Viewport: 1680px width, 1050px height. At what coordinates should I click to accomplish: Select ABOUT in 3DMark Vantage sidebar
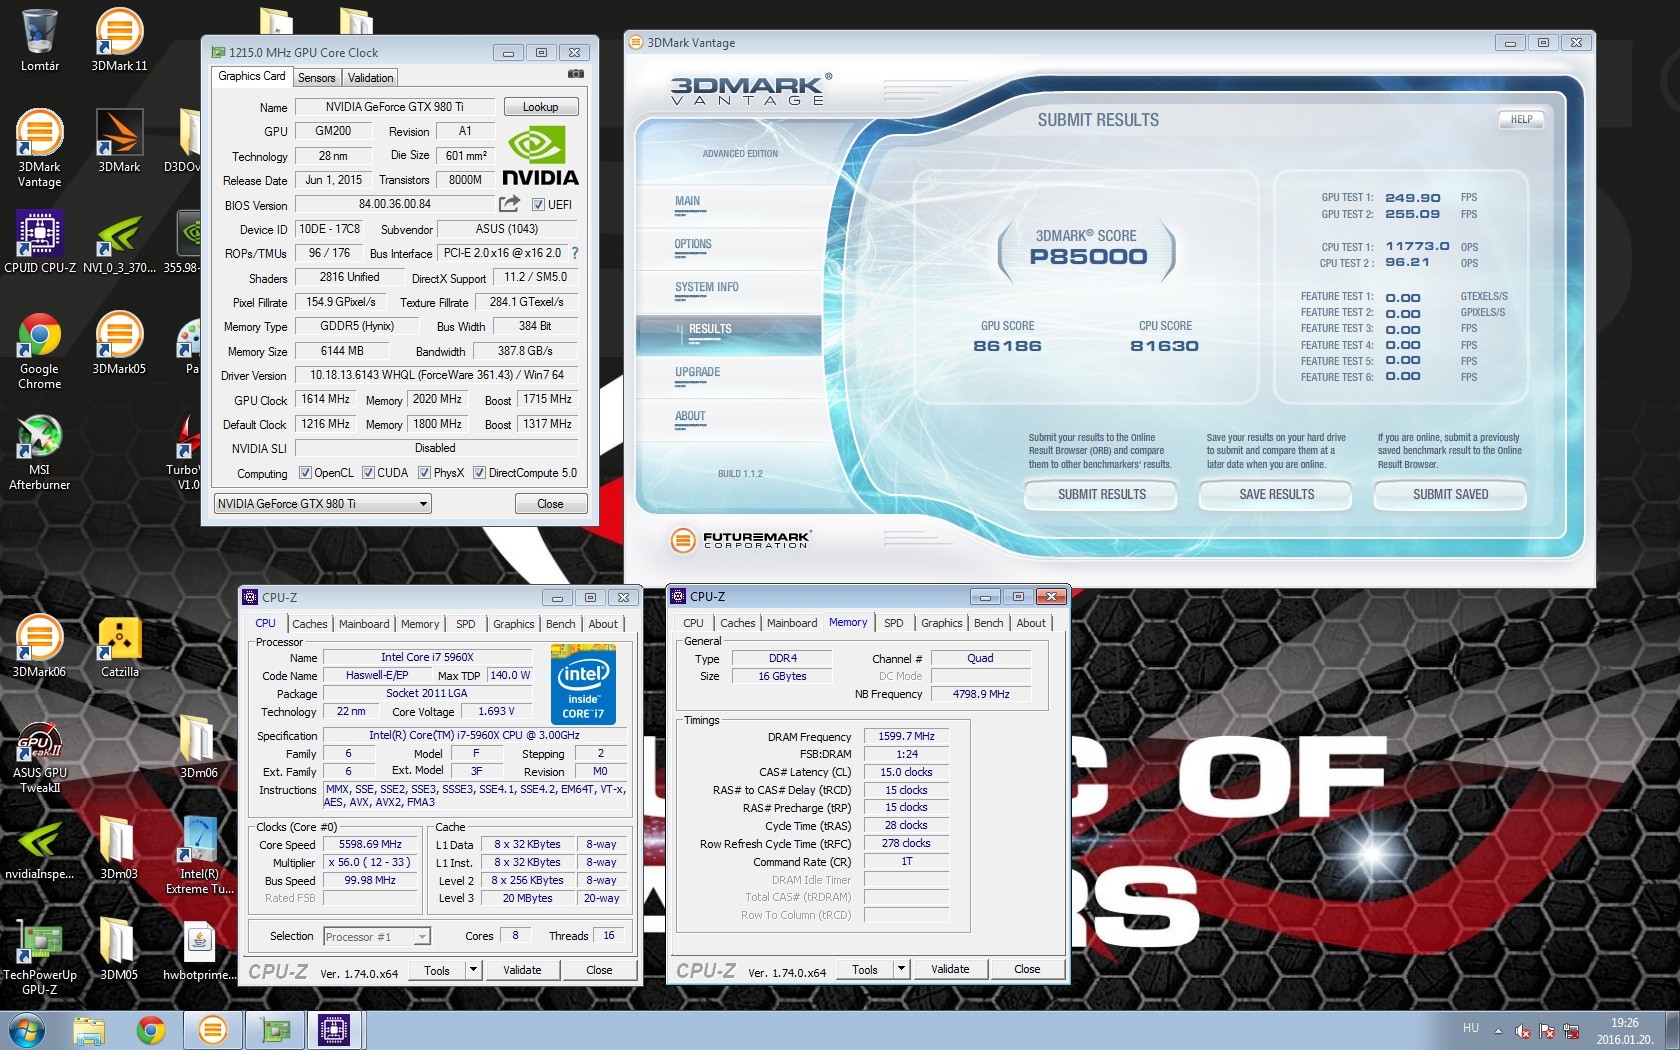[690, 418]
